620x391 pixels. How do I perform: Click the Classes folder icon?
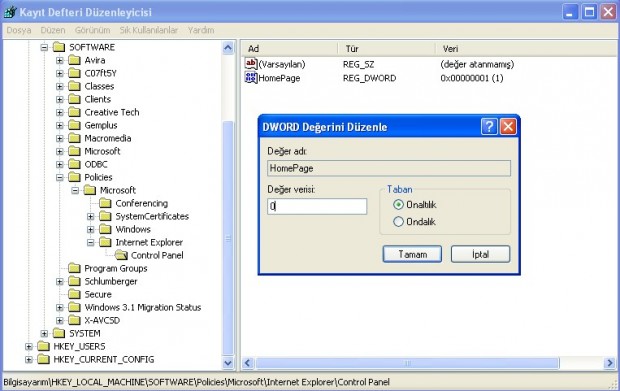(74, 86)
